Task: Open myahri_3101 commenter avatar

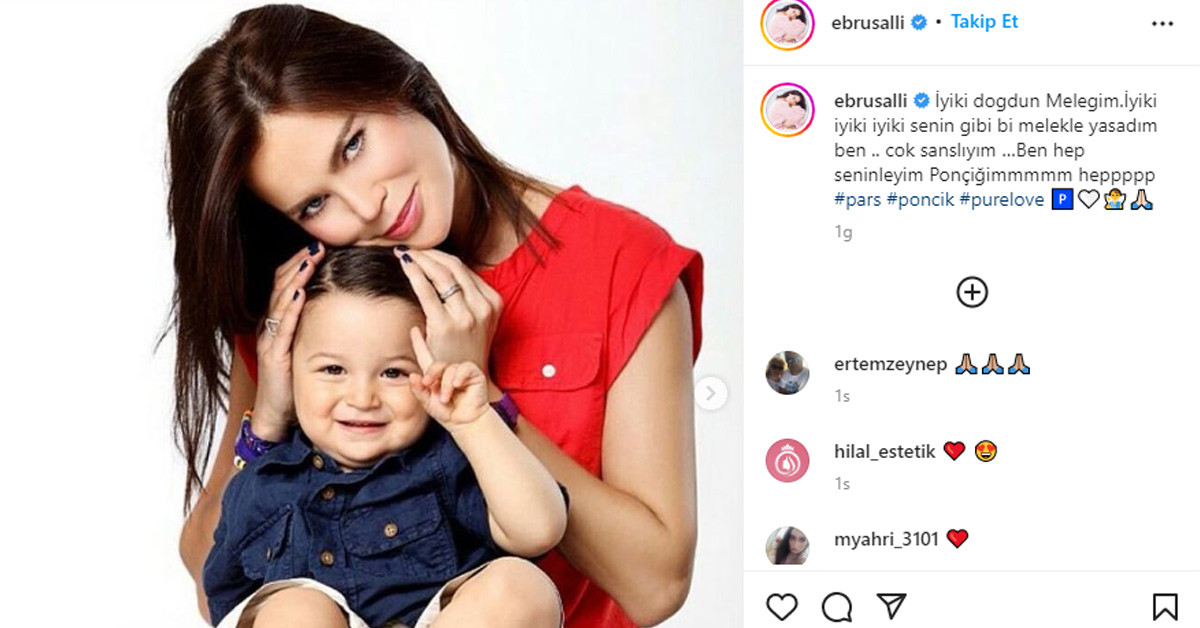Action: (x=787, y=546)
